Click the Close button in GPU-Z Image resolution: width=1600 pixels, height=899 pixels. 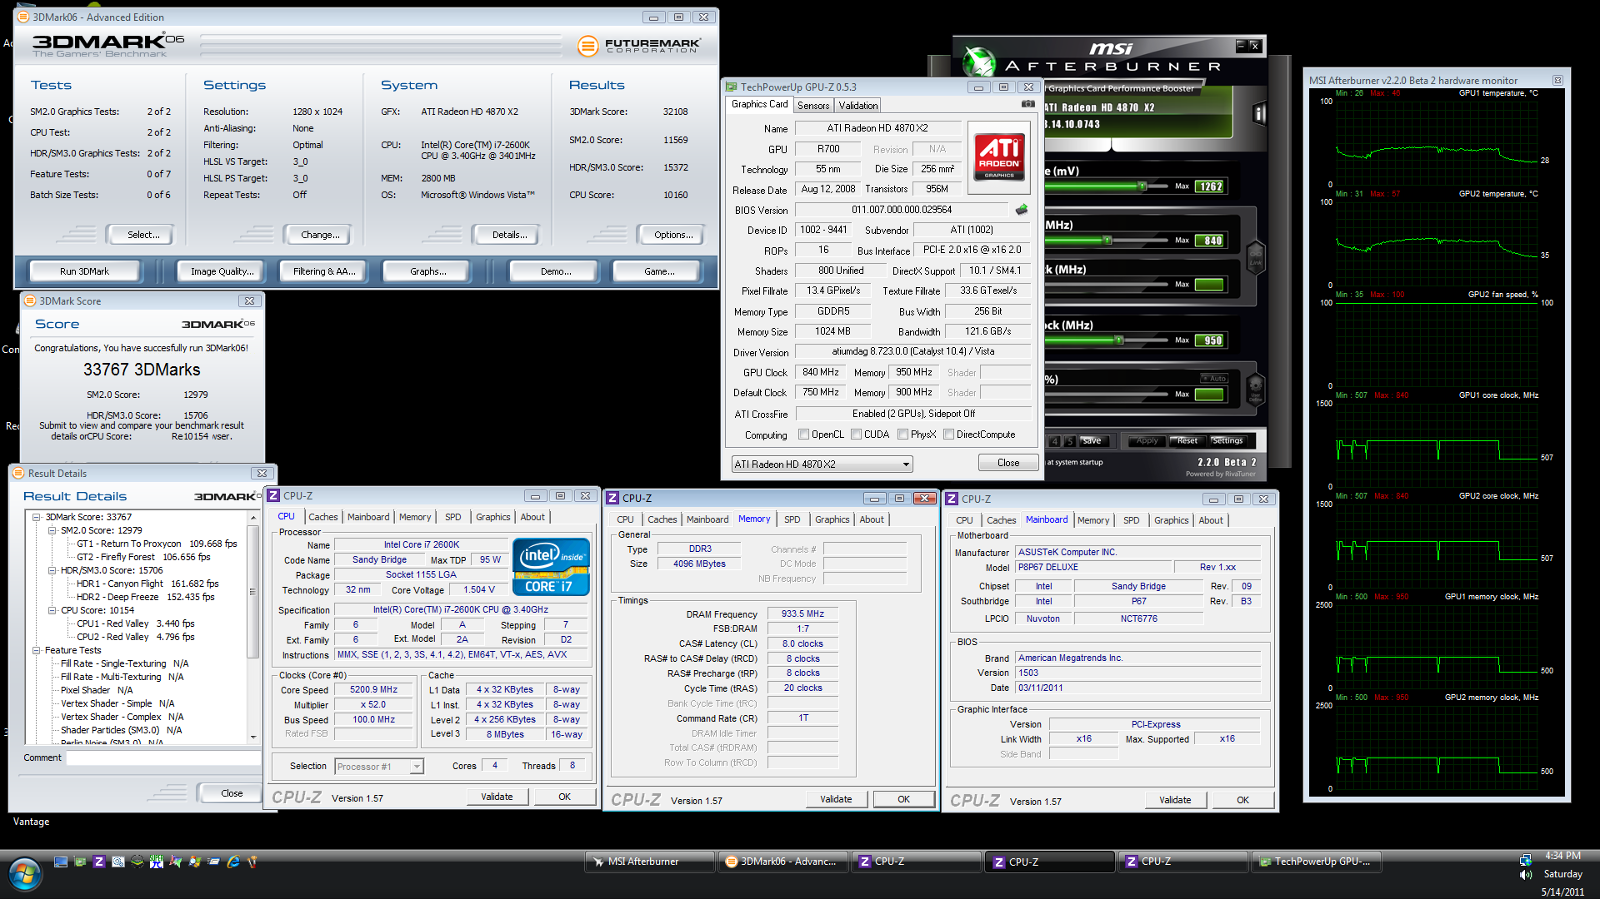[x=1008, y=463]
